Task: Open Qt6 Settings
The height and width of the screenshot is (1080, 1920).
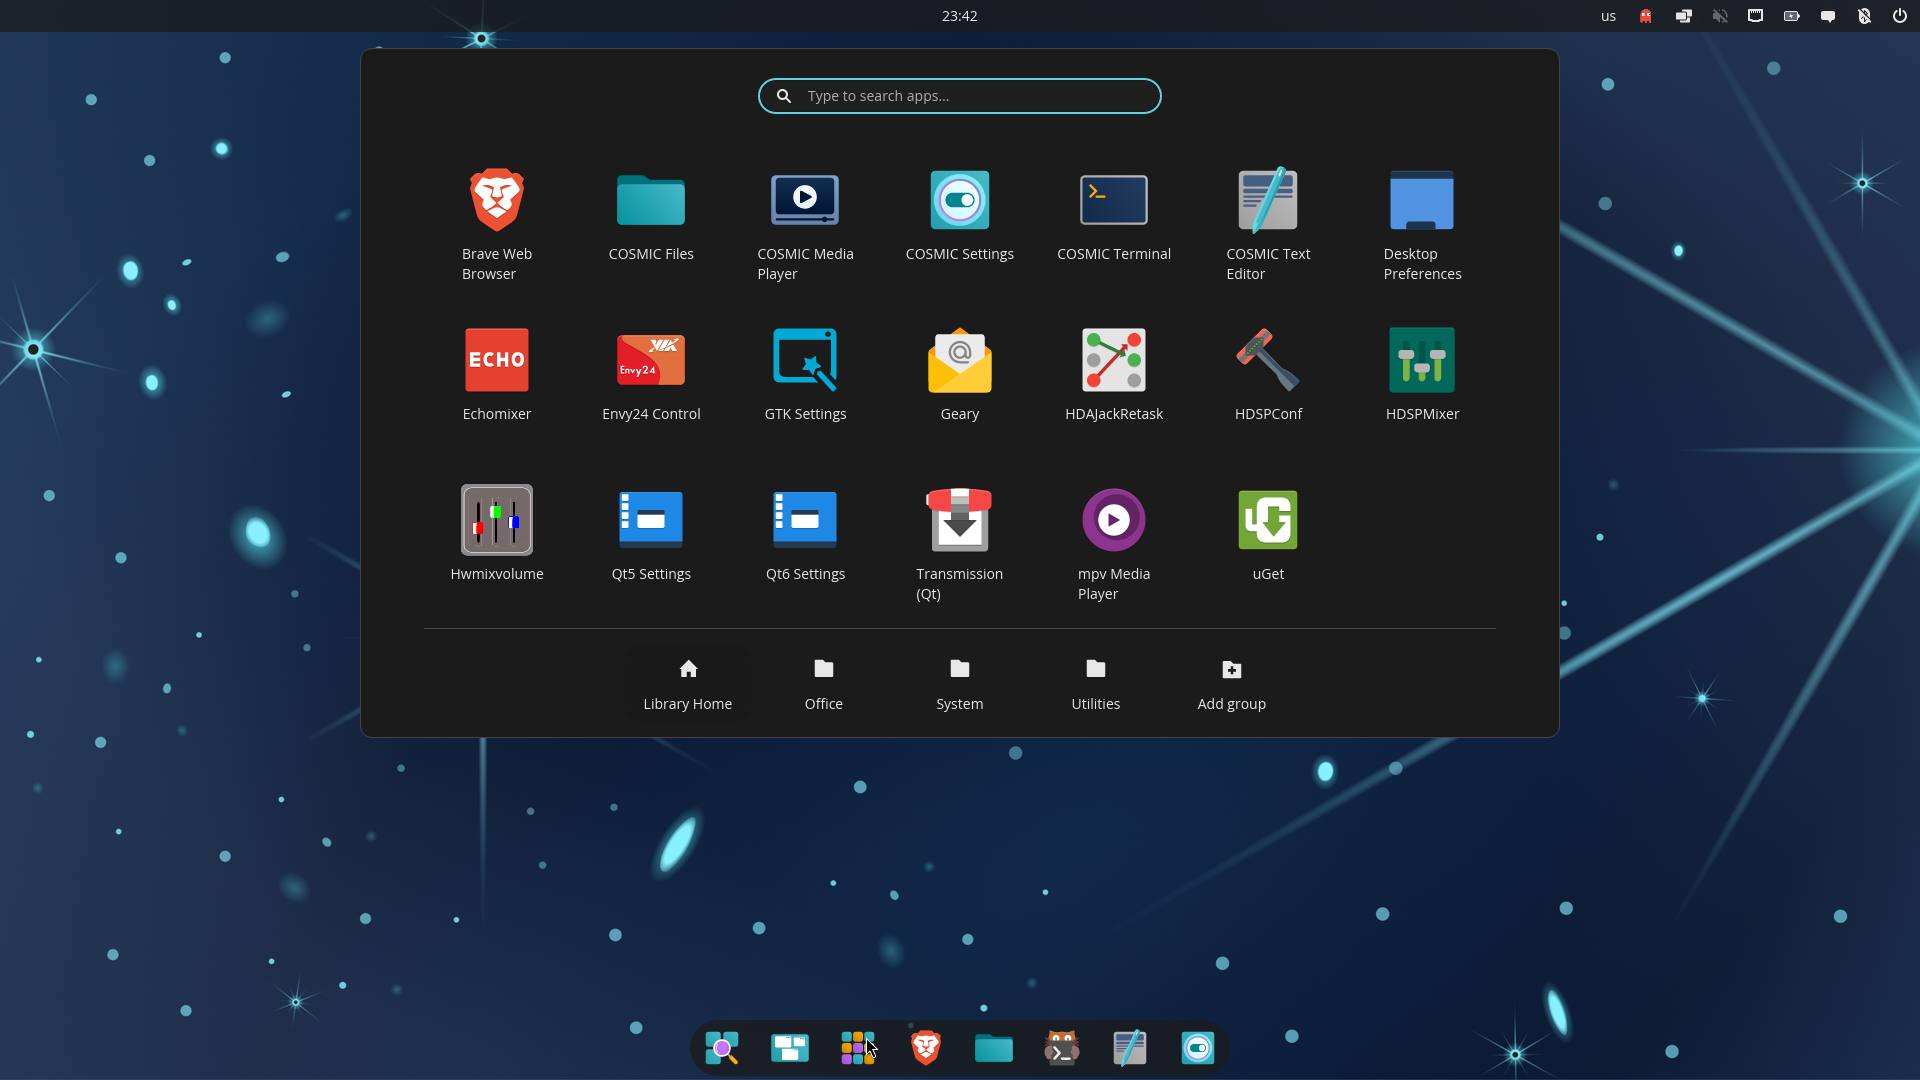Action: point(805,535)
